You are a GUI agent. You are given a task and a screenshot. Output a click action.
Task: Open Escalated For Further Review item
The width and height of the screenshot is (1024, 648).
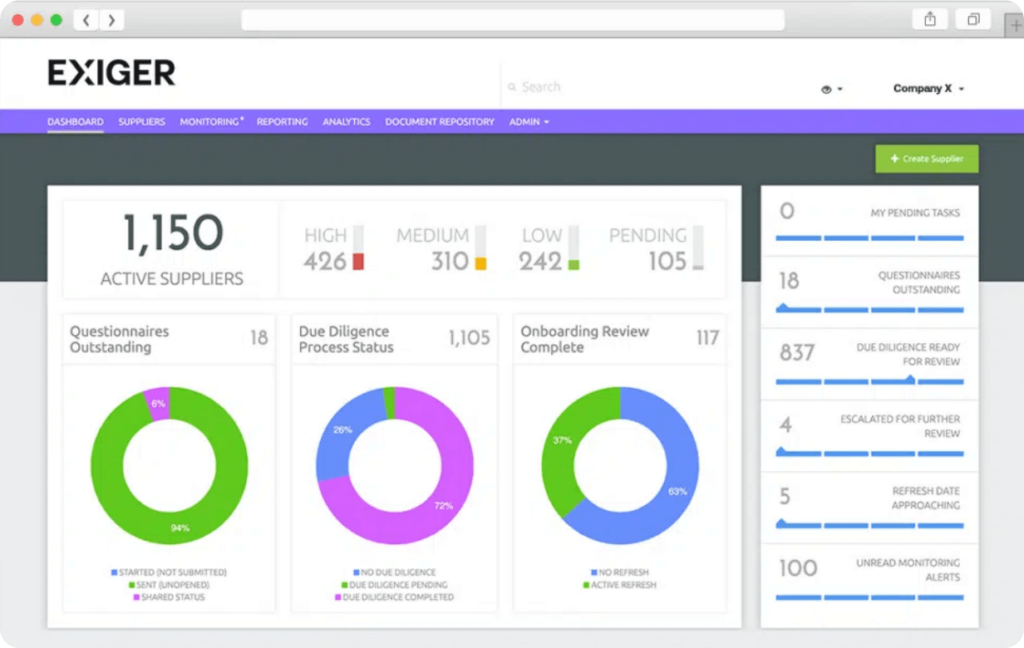[869, 436]
